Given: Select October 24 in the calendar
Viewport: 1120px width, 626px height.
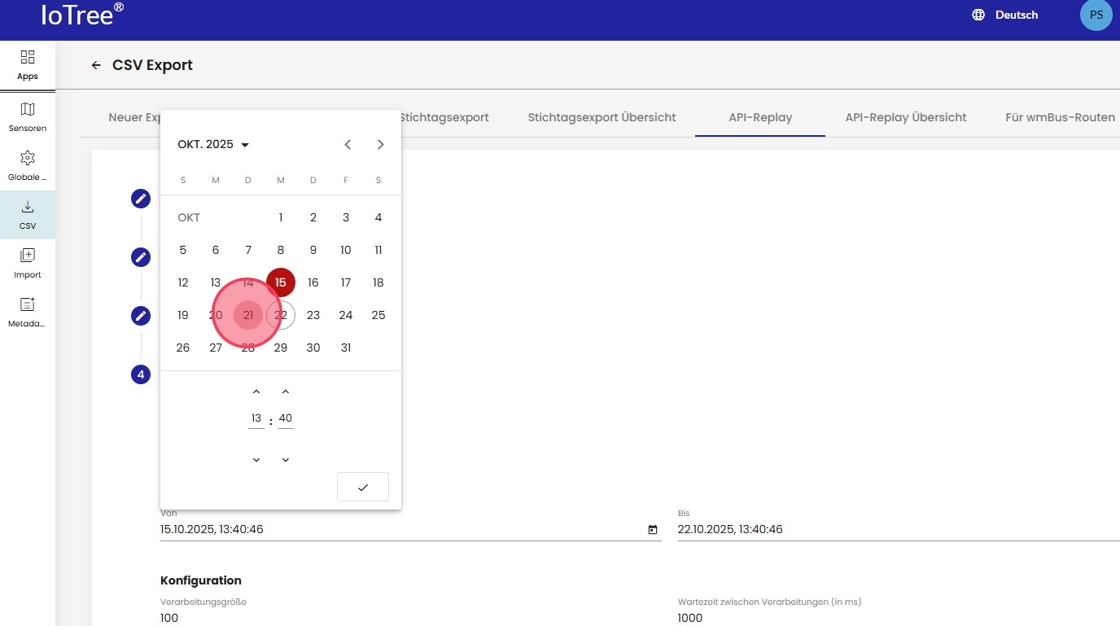Looking at the screenshot, I should pyautogui.click(x=345, y=315).
